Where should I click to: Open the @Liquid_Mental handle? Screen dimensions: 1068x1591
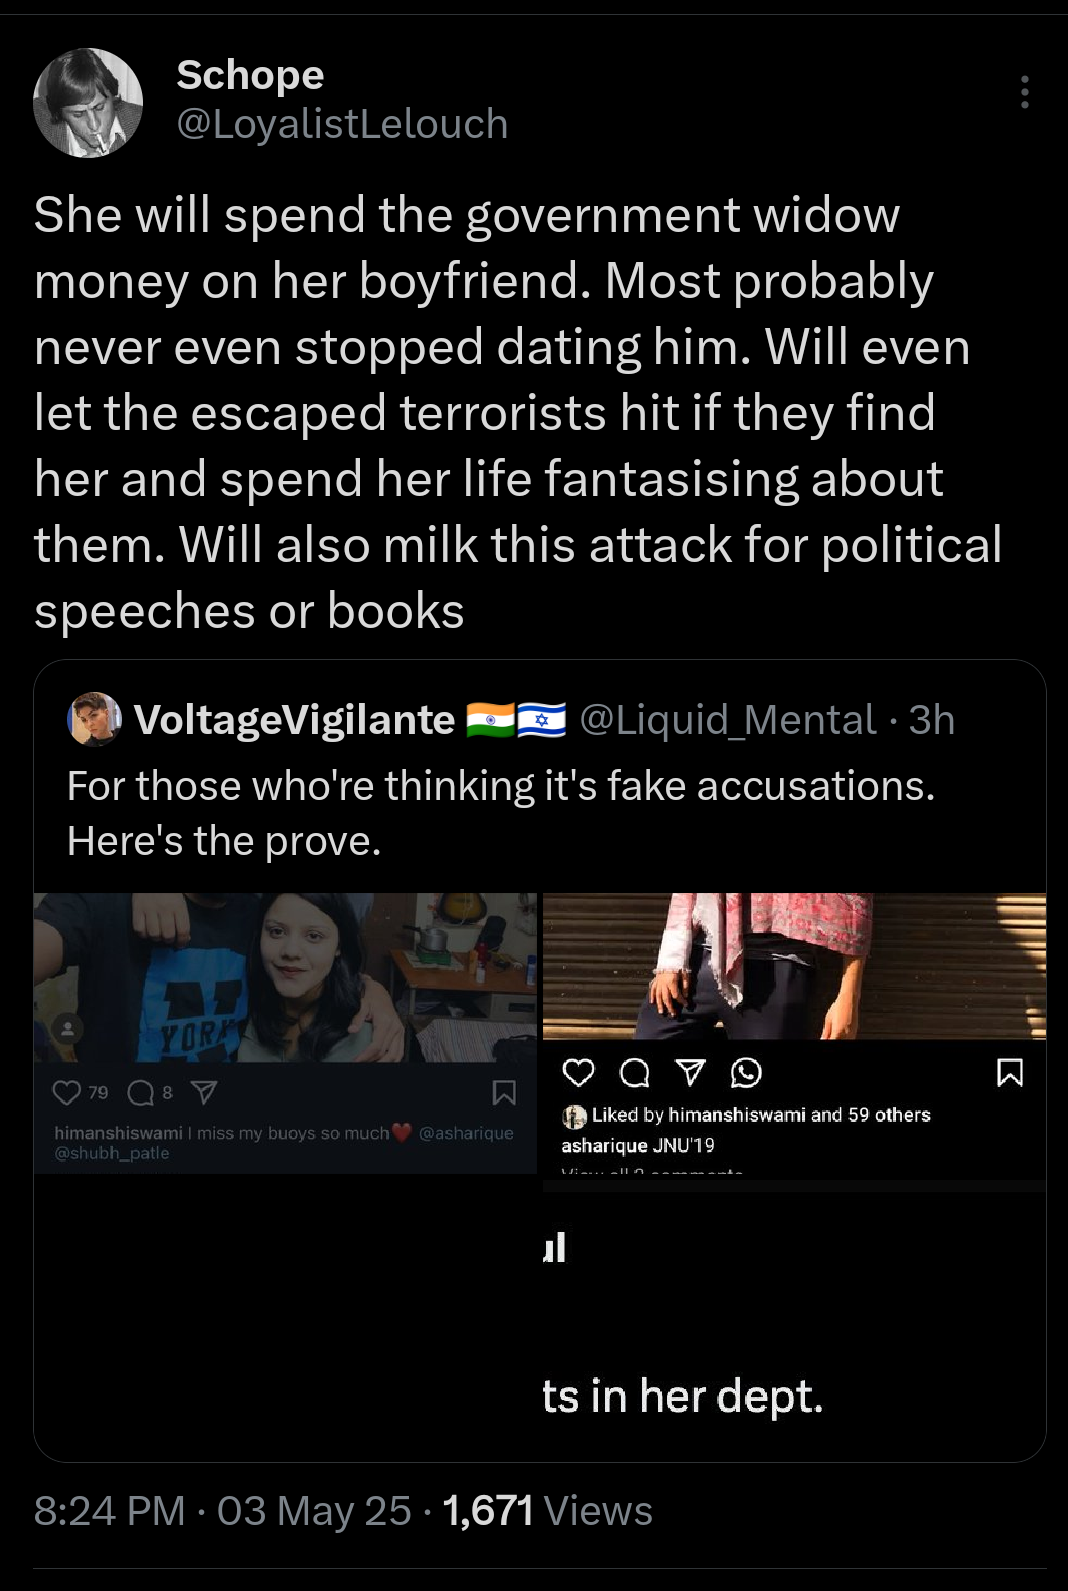point(728,720)
